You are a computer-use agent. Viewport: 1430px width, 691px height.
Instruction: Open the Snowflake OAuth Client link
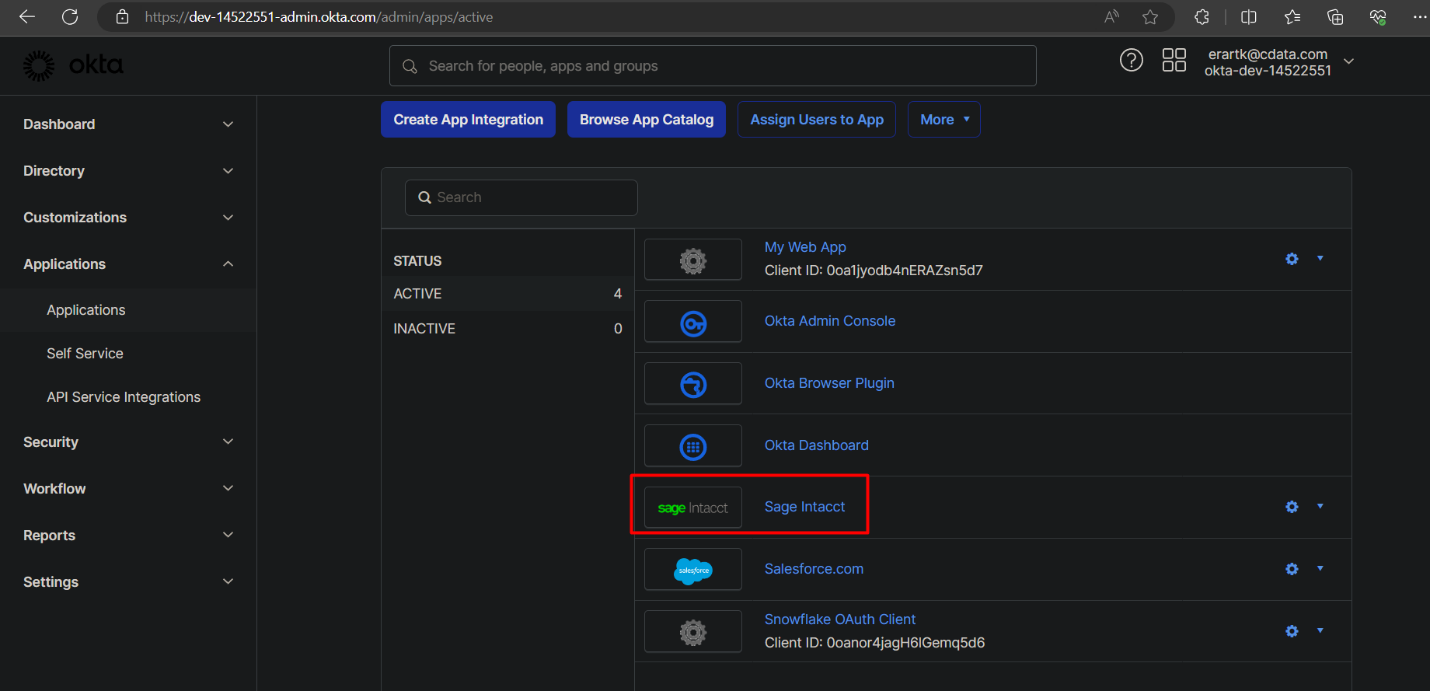(x=840, y=619)
